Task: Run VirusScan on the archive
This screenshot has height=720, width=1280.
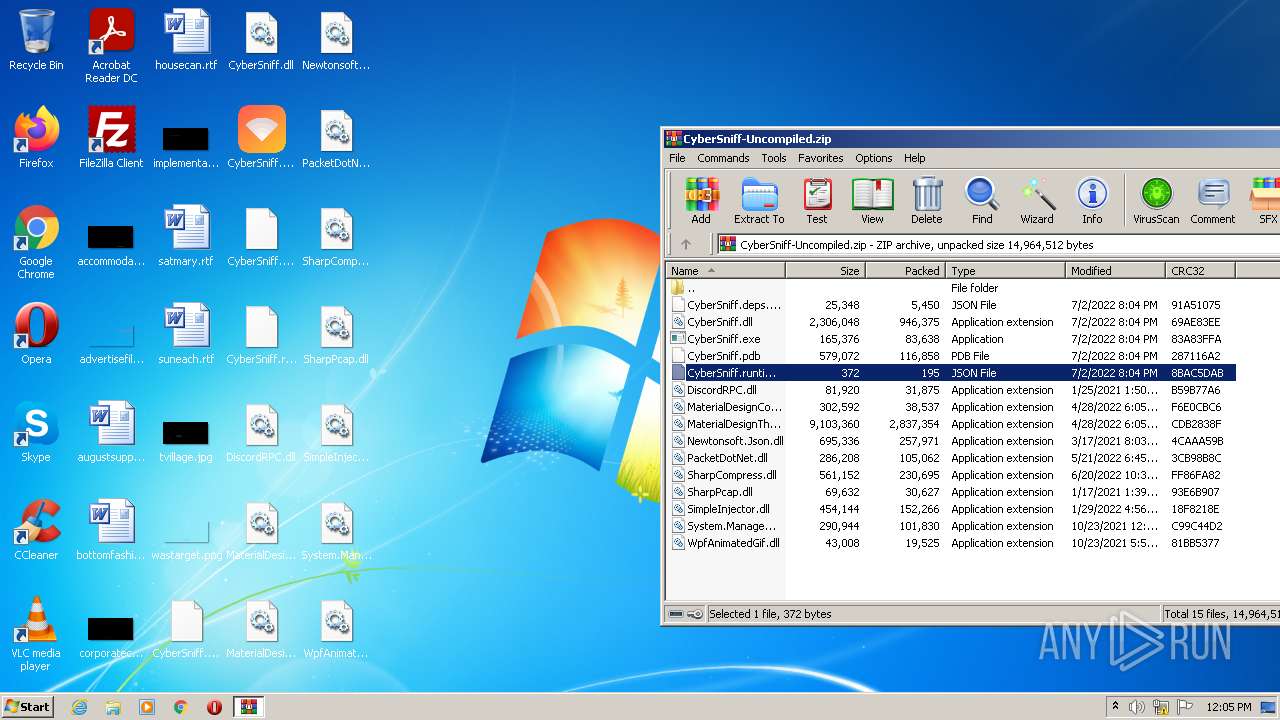Action: pos(1156,201)
